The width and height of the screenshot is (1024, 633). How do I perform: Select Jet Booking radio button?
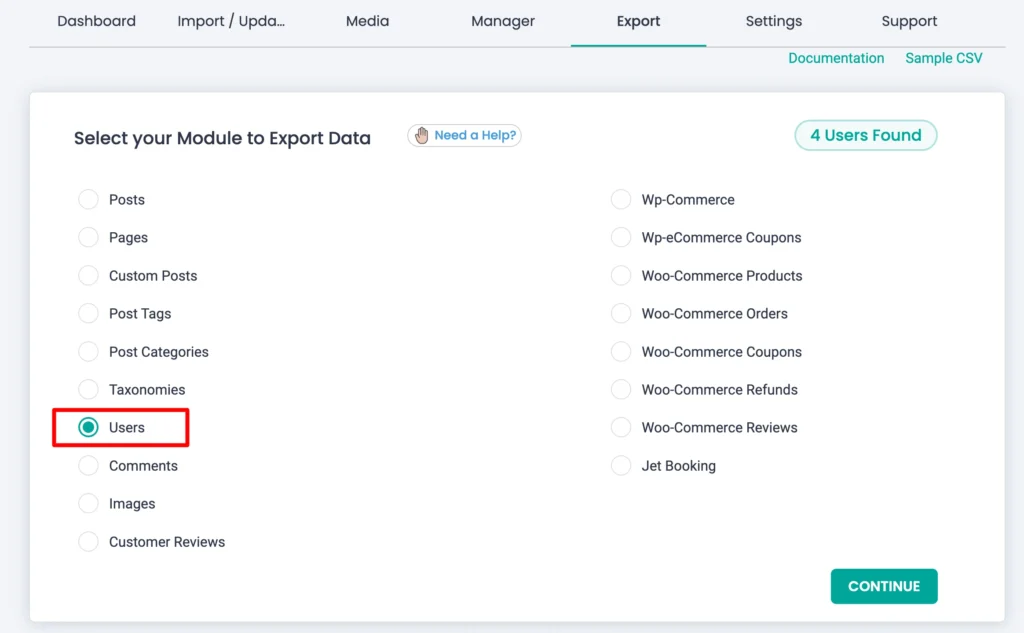point(621,466)
